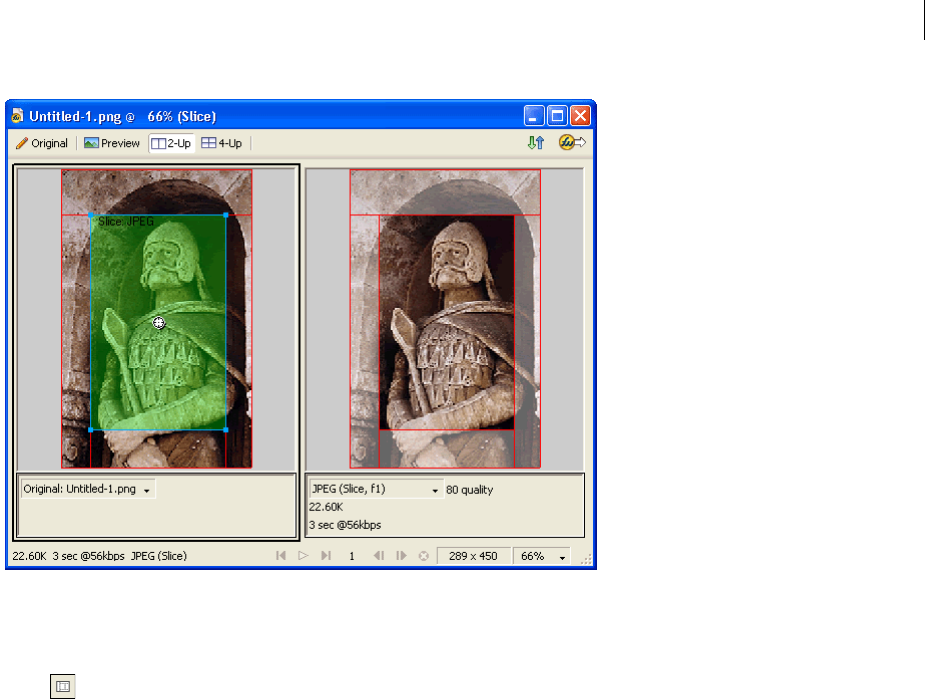The image size is (925, 699).
Task: Step to next frame button
Action: 401,556
